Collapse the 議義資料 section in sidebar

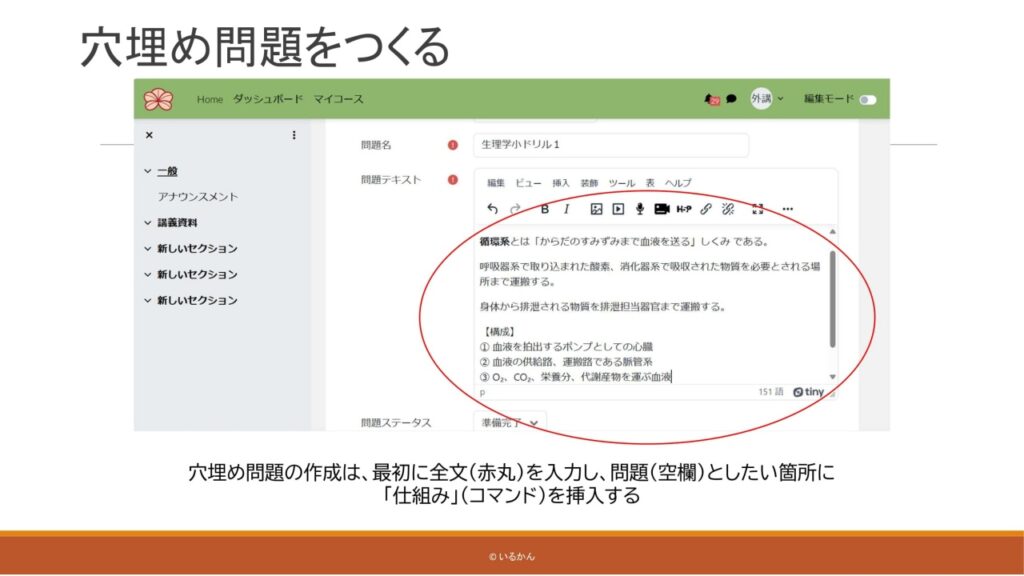[x=148, y=223]
